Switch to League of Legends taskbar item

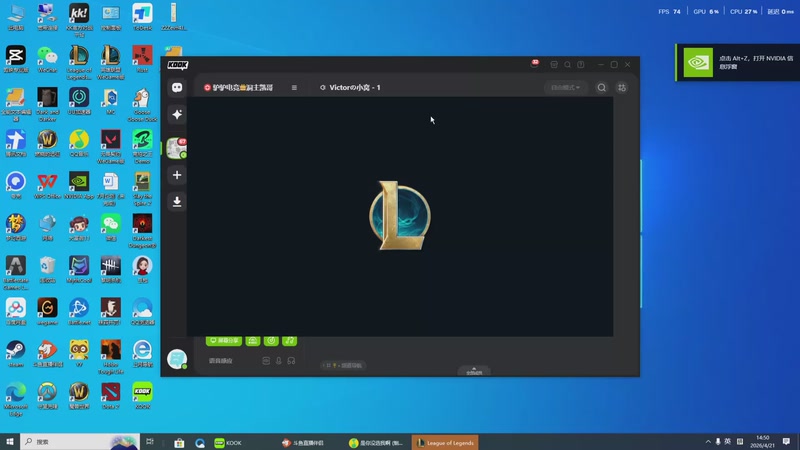(x=445, y=442)
